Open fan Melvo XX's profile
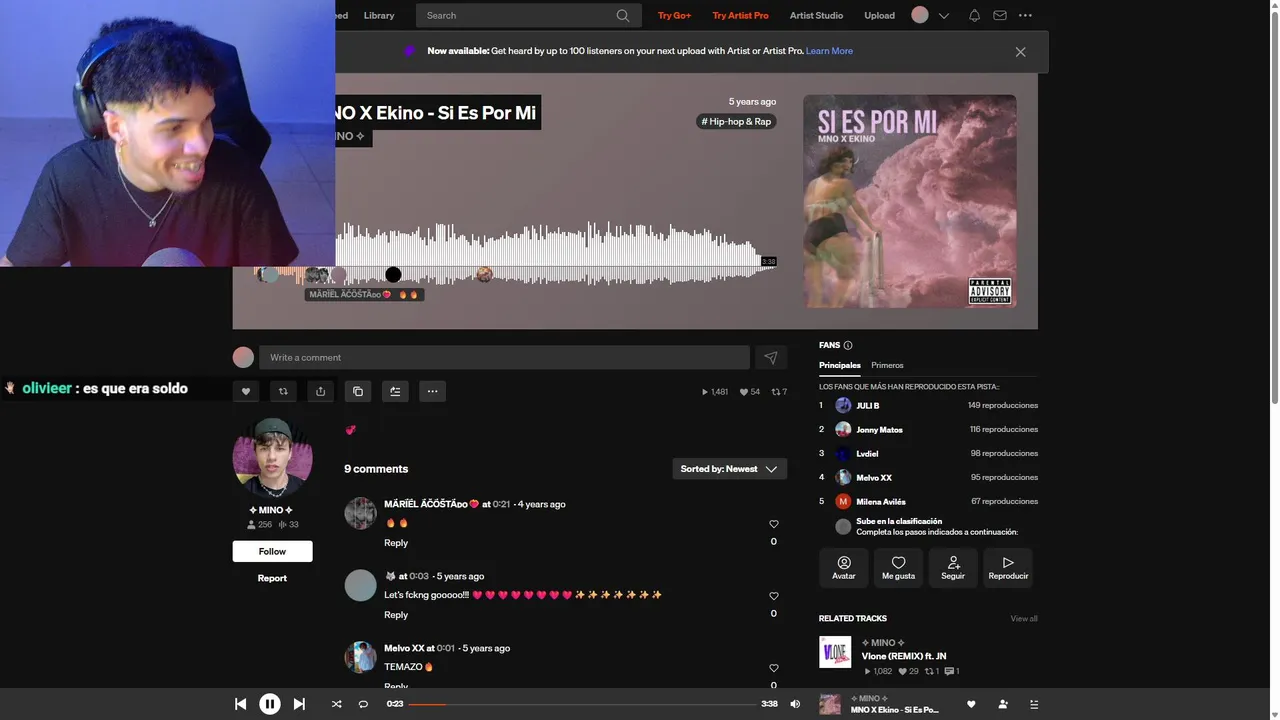This screenshot has width=1280, height=720. (874, 478)
